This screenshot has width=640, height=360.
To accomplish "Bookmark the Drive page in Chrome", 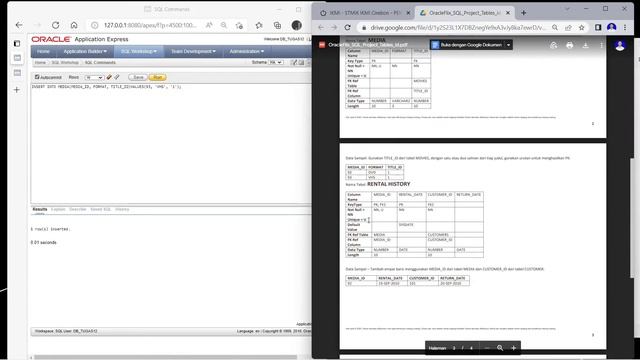I will point(582,27).
